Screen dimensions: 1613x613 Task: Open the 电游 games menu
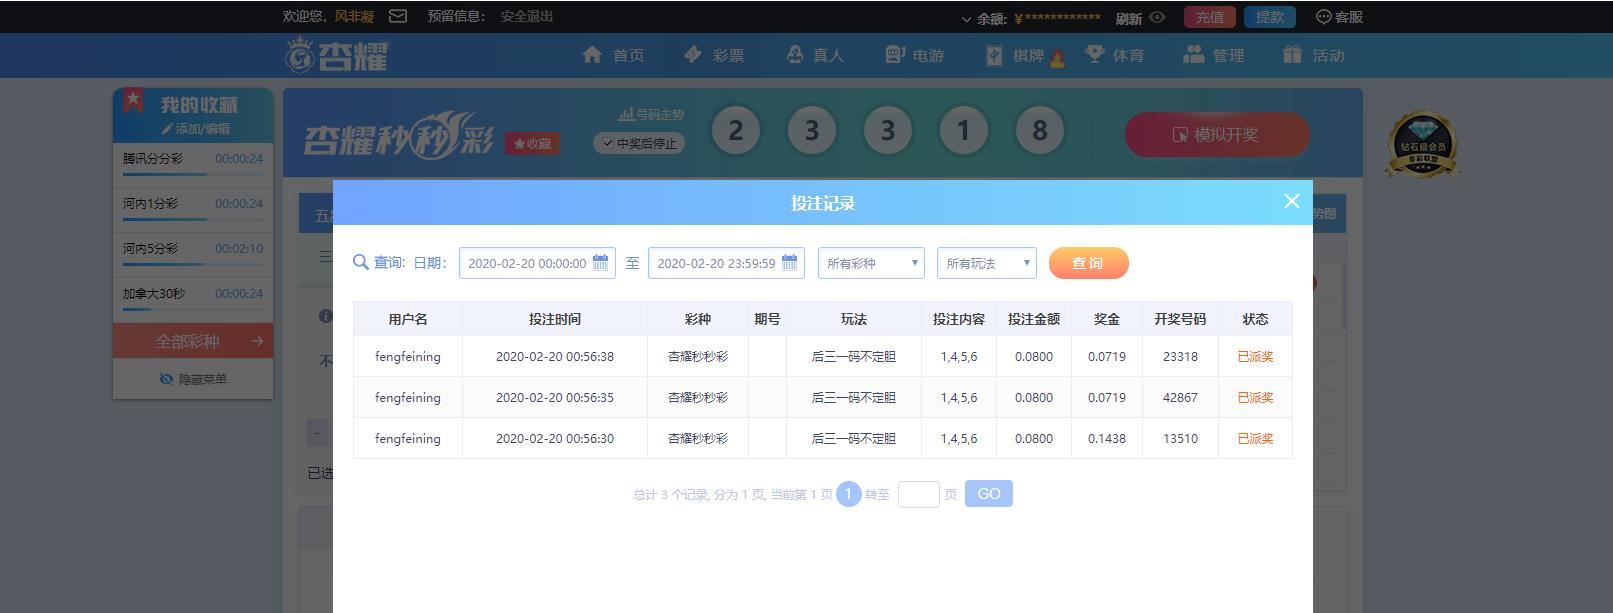(x=914, y=55)
